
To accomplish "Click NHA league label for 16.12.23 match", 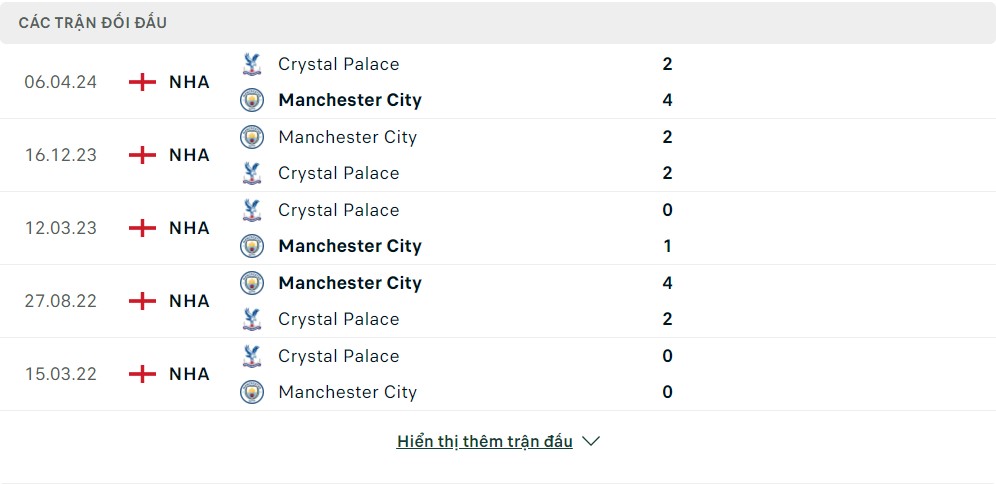I will coord(189,155).
